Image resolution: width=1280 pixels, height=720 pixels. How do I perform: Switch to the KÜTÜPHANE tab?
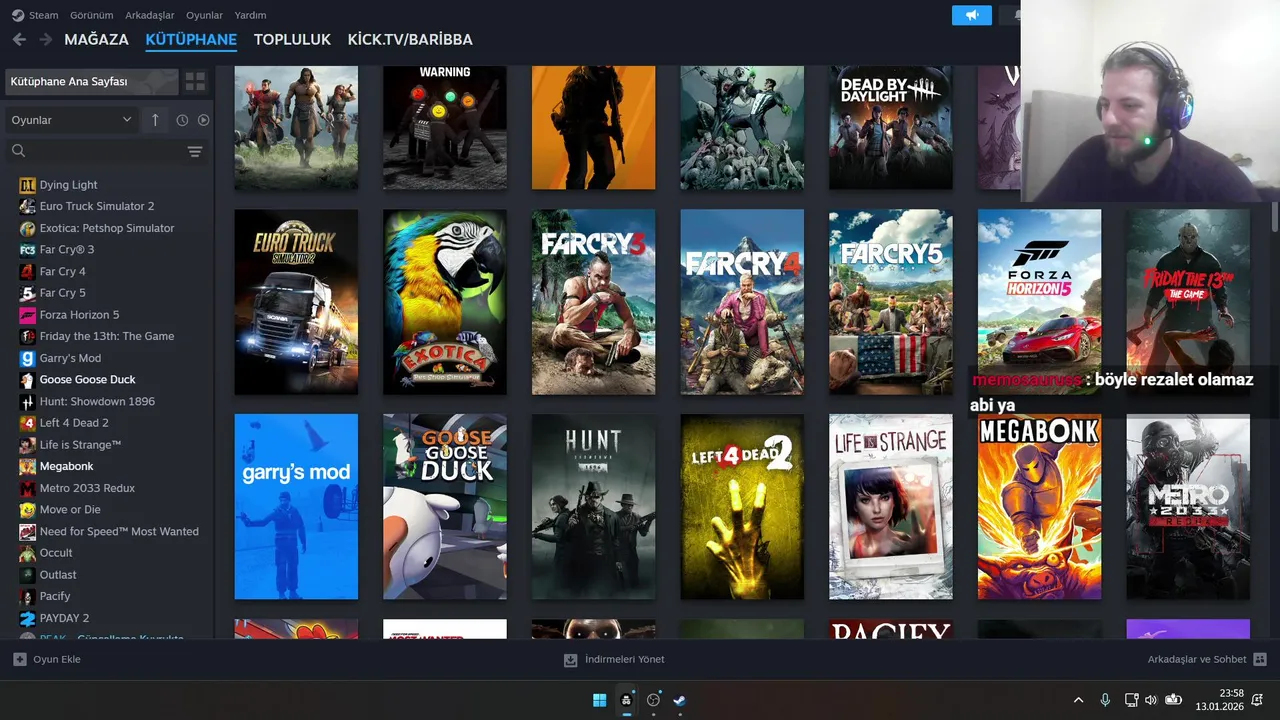point(191,39)
